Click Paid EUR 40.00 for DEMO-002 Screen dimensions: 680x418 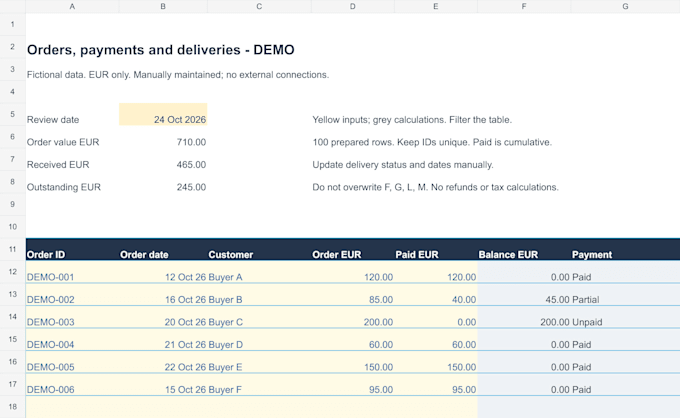click(464, 300)
